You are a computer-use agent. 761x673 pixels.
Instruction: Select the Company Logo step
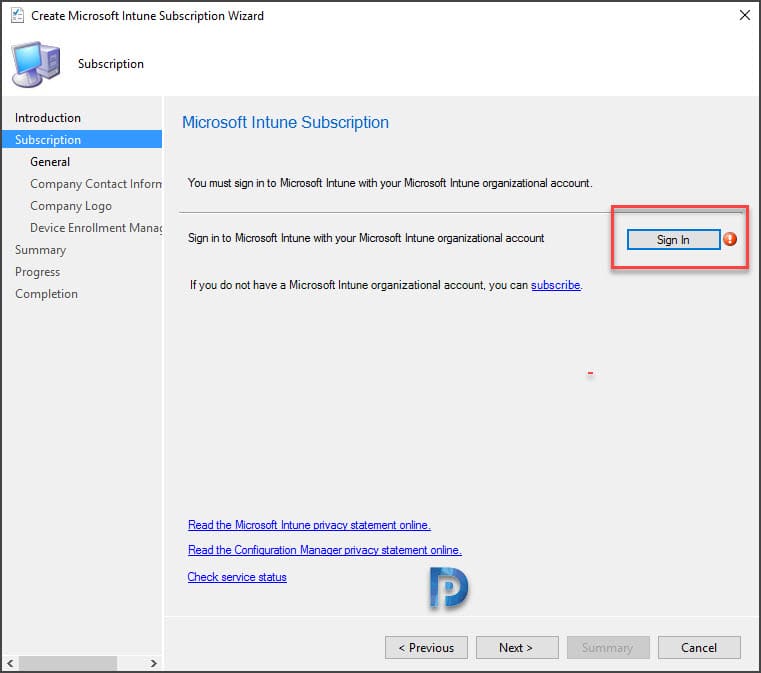(71, 206)
